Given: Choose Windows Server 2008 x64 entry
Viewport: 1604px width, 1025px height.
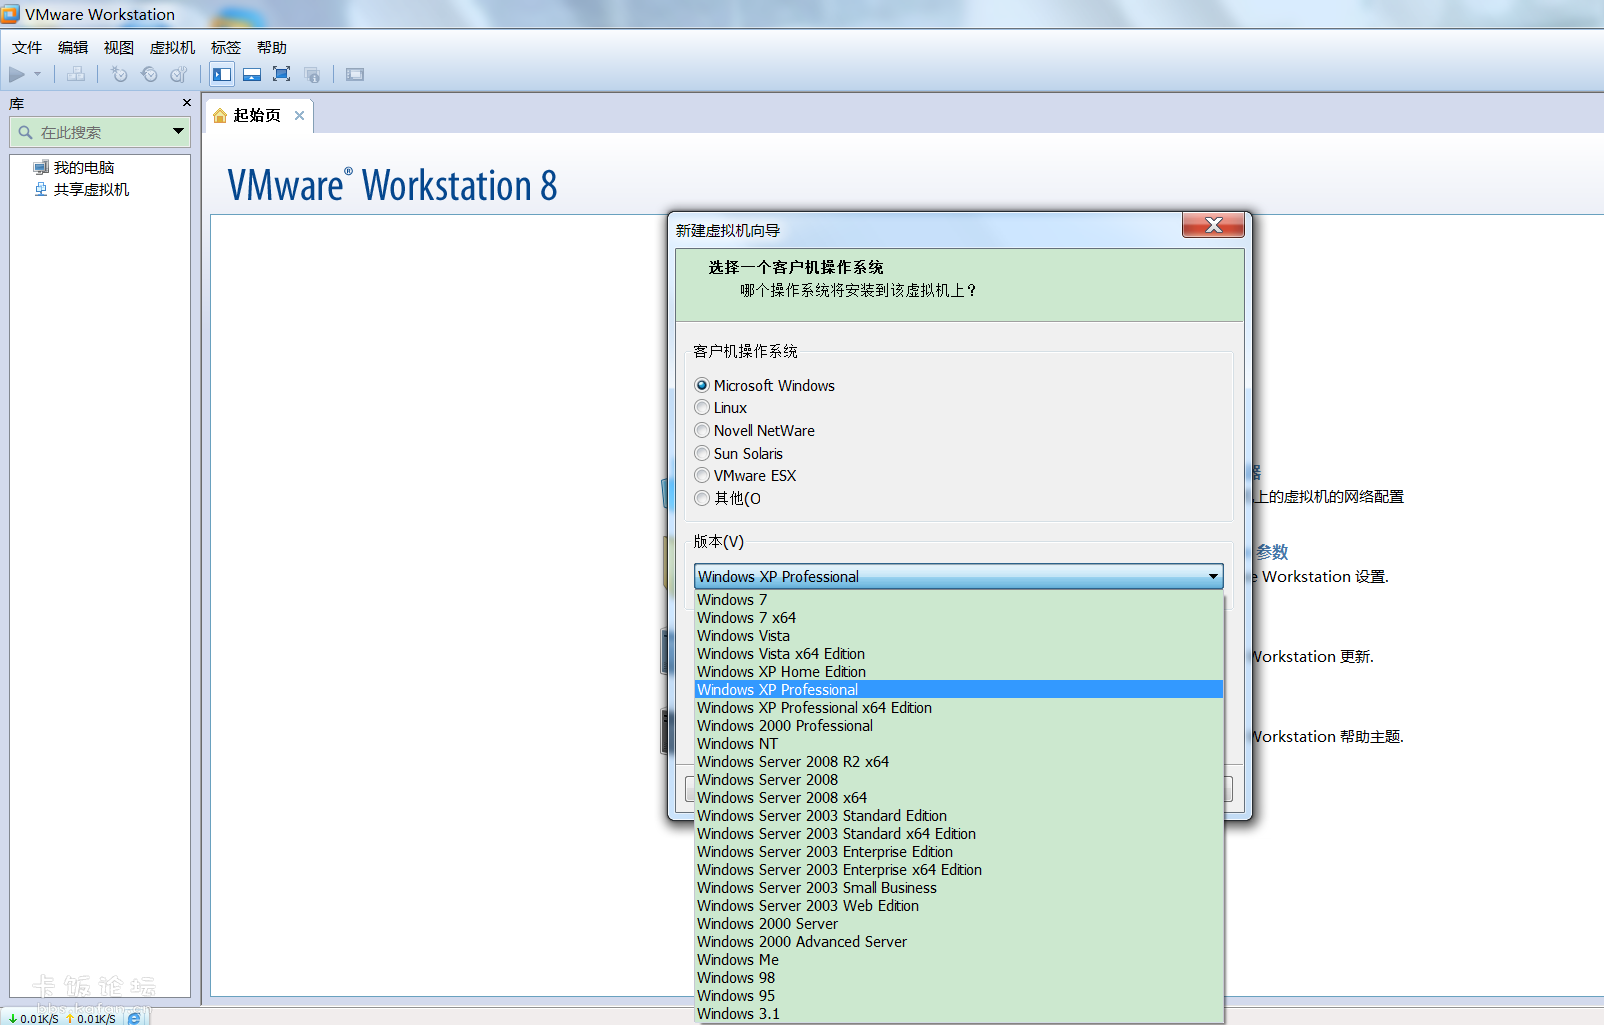Looking at the screenshot, I should click(959, 798).
